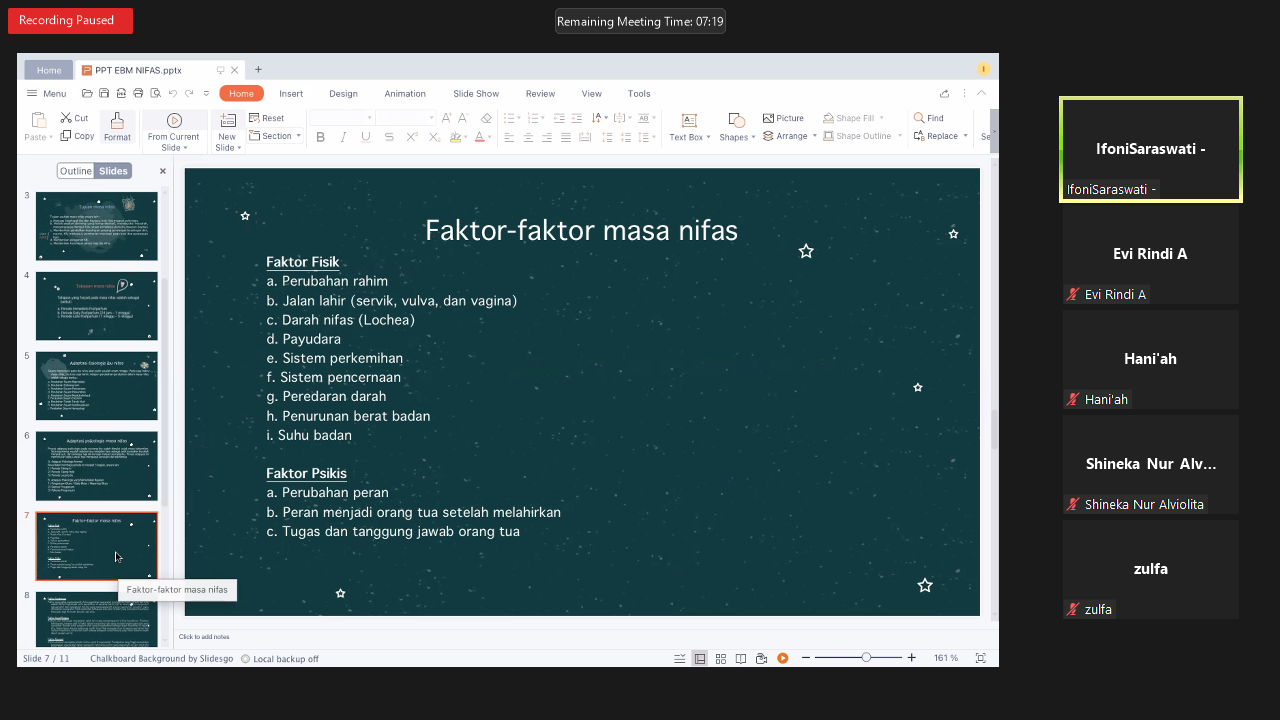1280x720 pixels.
Task: Center align text
Action: pos(528,137)
